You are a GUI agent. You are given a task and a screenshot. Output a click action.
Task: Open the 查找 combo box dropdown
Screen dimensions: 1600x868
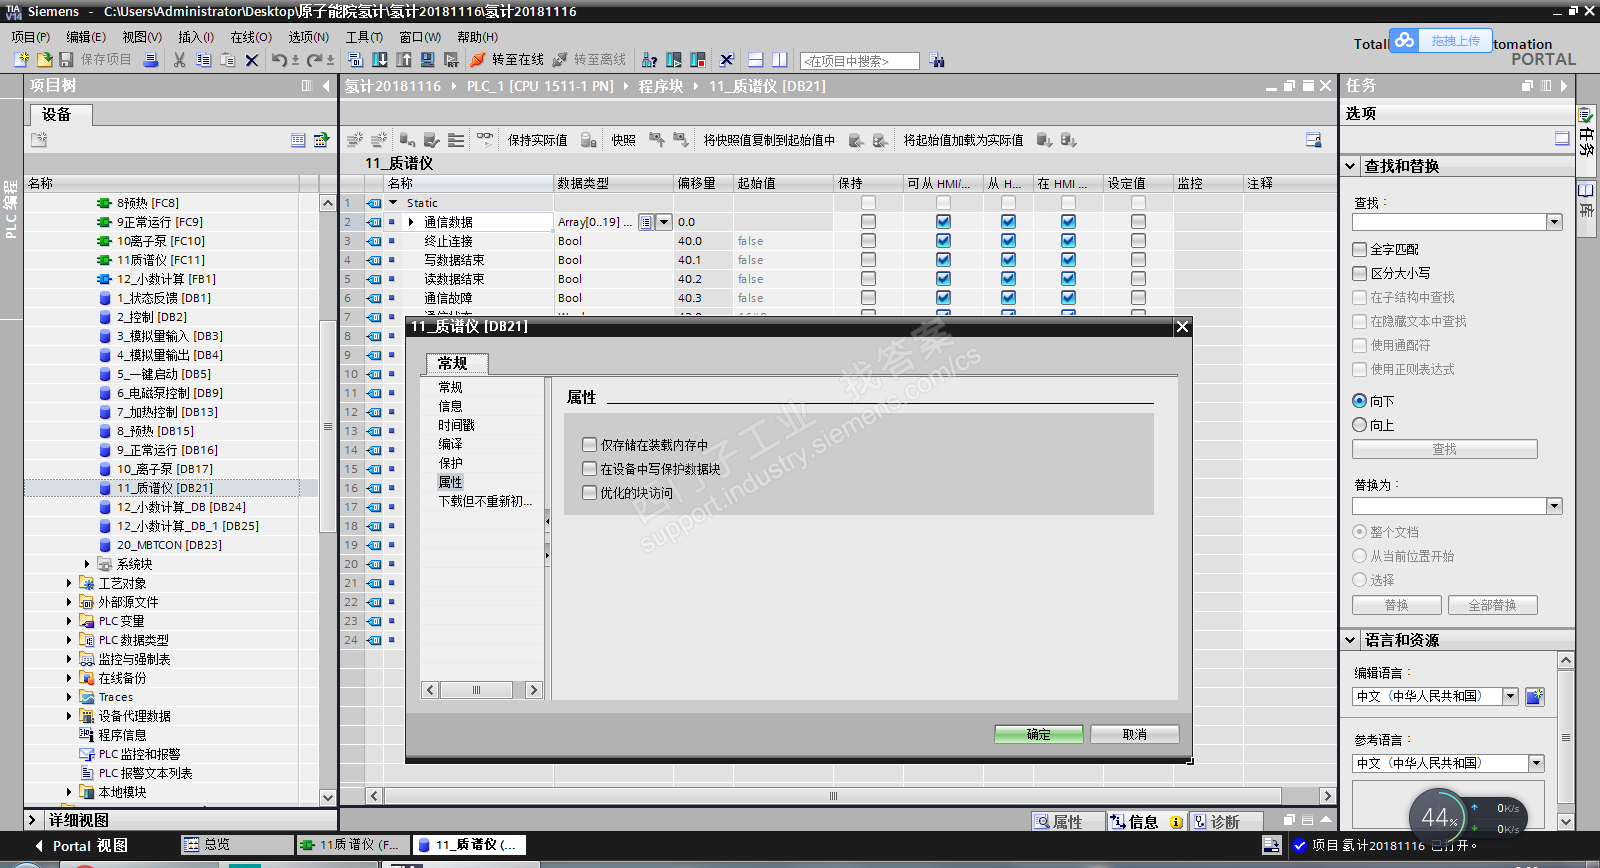1554,222
